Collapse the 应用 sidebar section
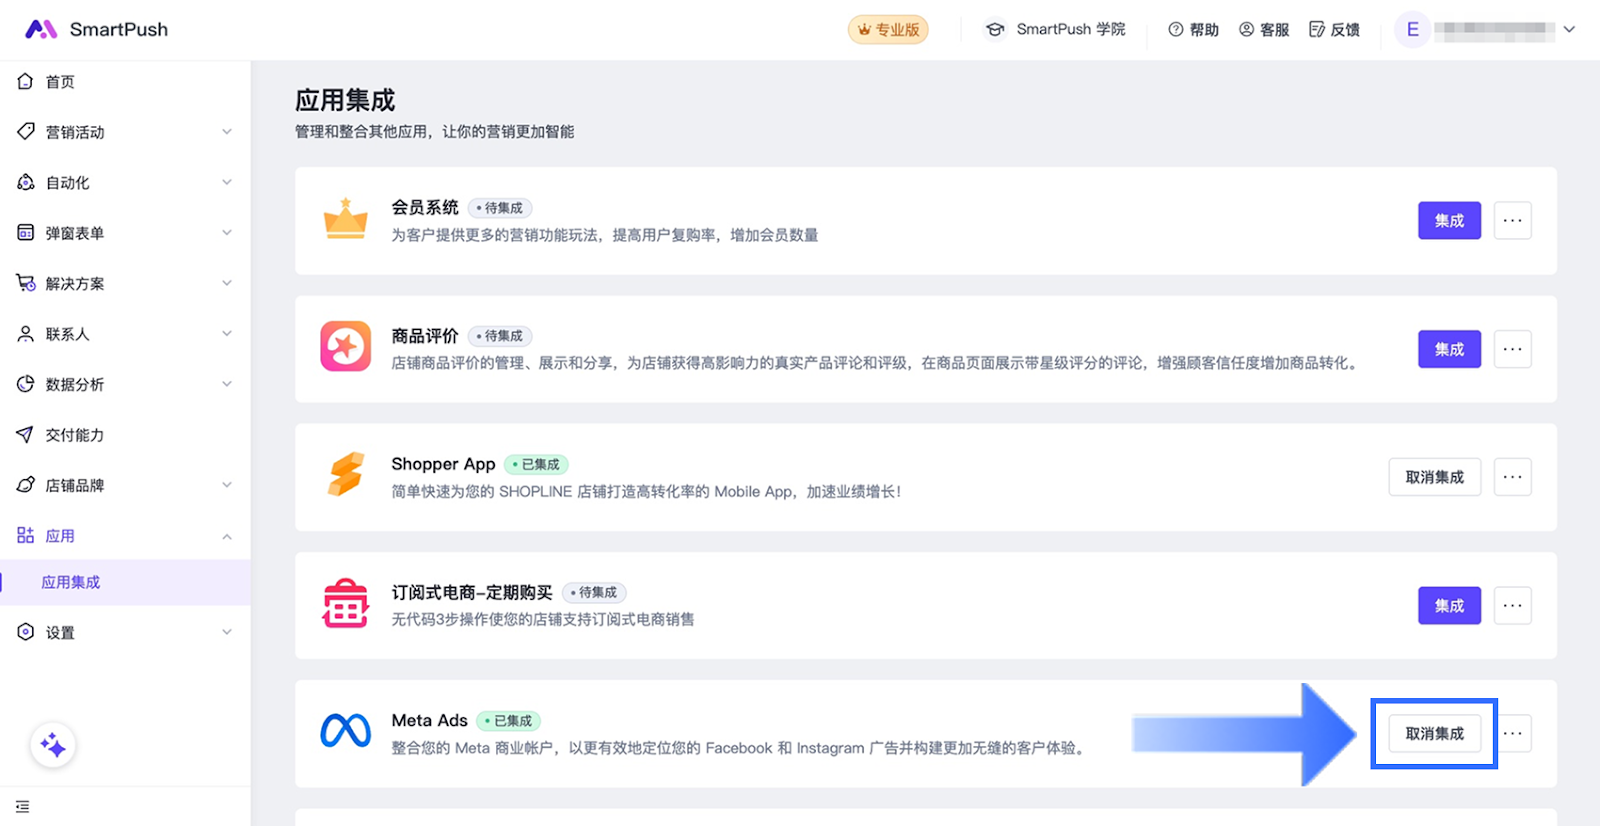1600x826 pixels. [x=227, y=536]
